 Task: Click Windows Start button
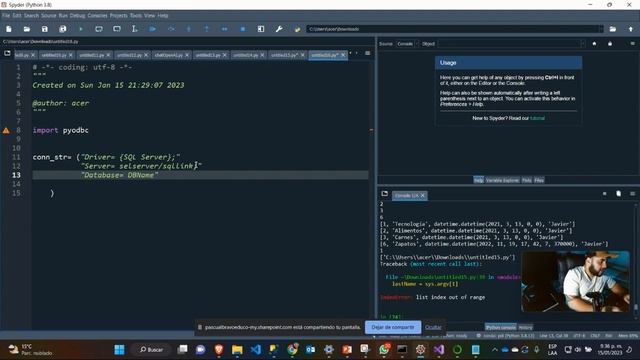(119, 350)
